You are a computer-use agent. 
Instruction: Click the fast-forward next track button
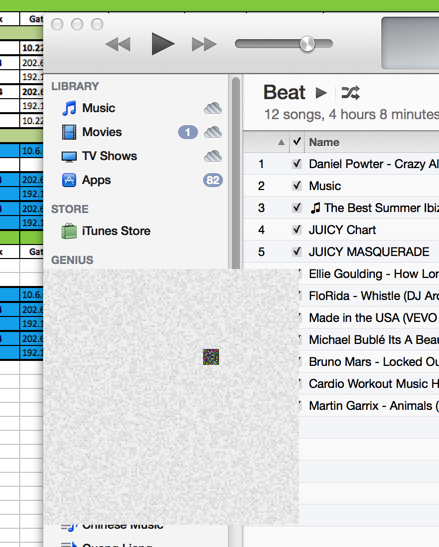(x=204, y=44)
